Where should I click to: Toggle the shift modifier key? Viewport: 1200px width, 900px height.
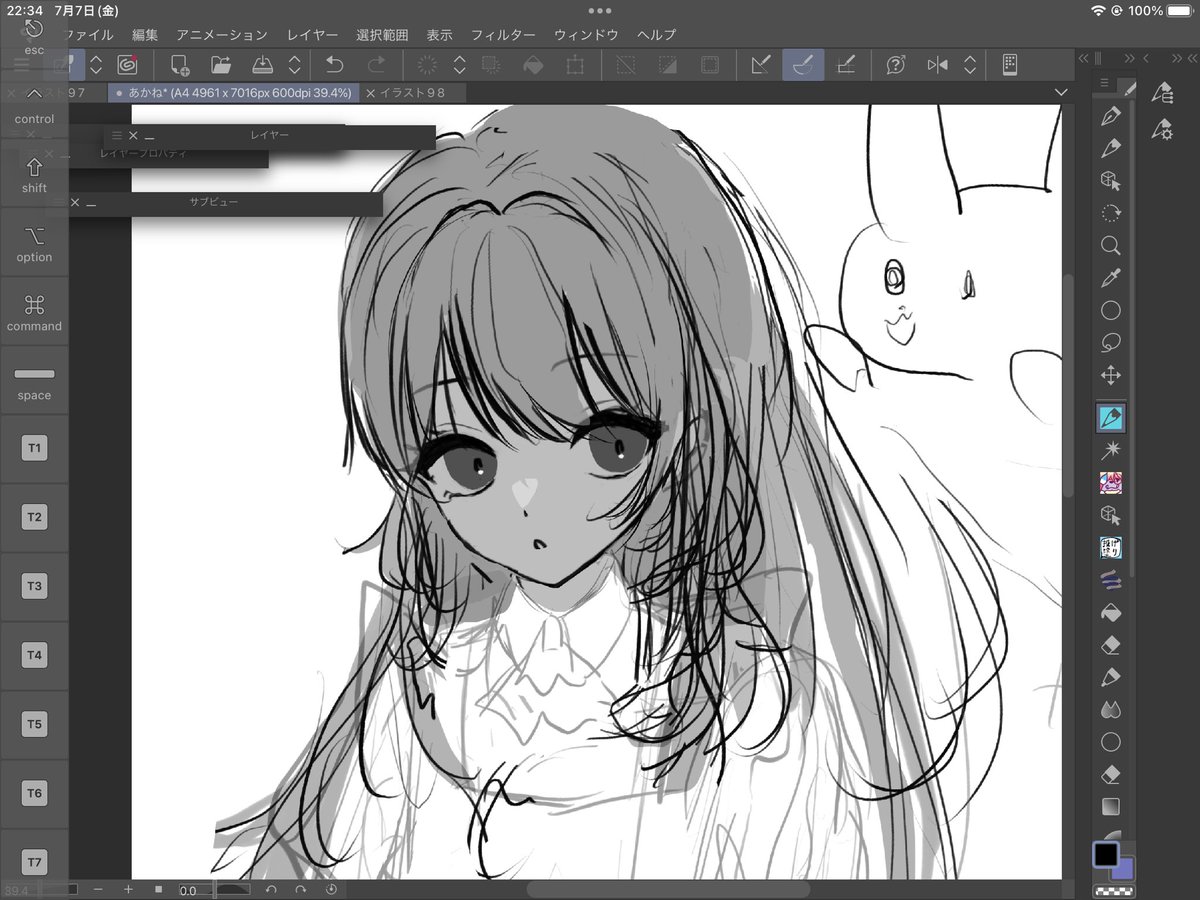34,174
